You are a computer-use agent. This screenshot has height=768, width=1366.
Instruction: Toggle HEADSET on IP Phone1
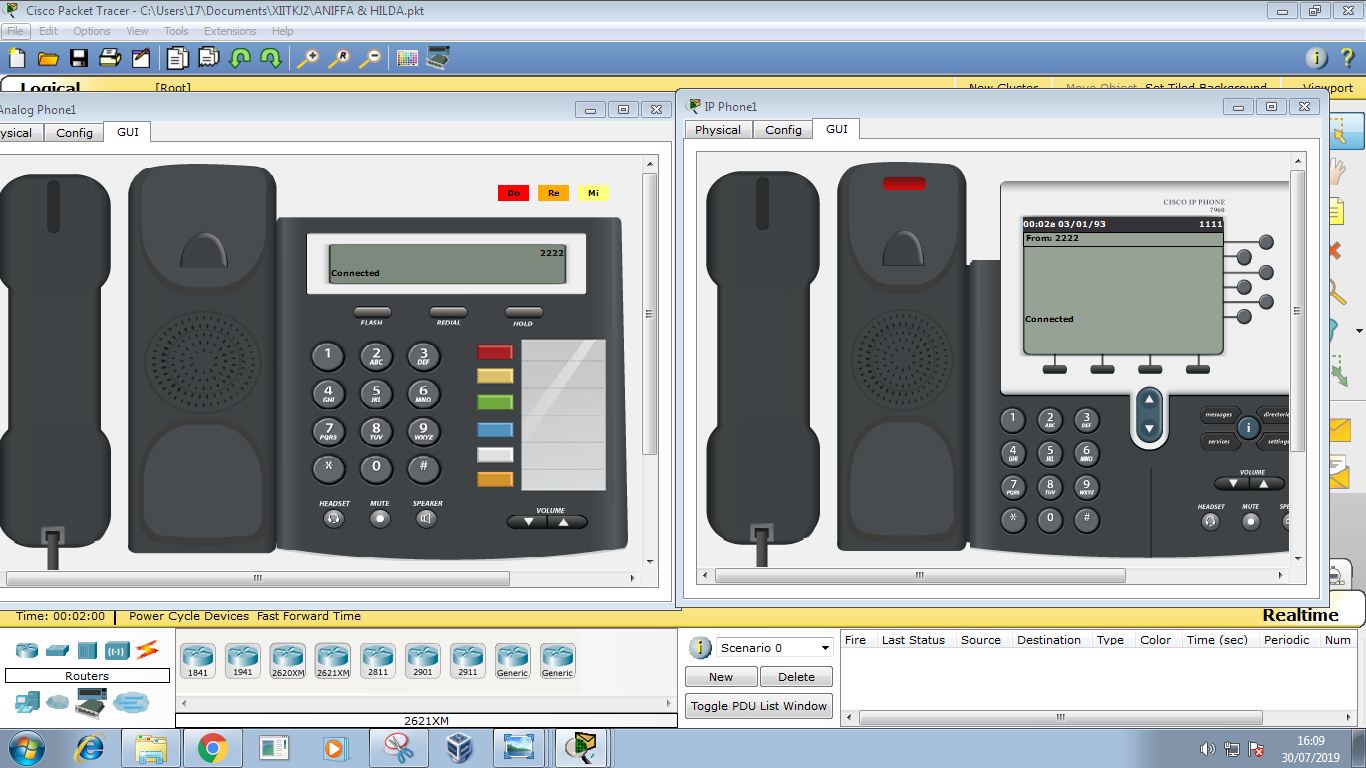pos(1211,521)
